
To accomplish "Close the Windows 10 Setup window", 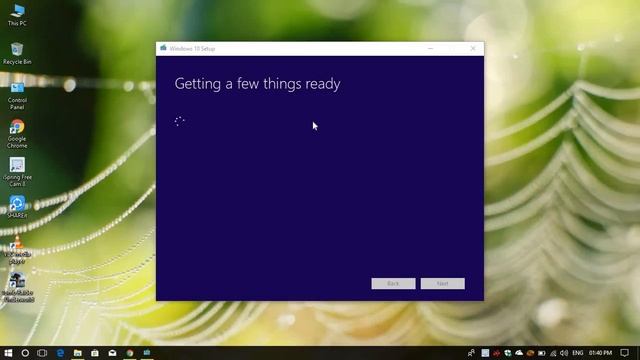I will click(473, 49).
